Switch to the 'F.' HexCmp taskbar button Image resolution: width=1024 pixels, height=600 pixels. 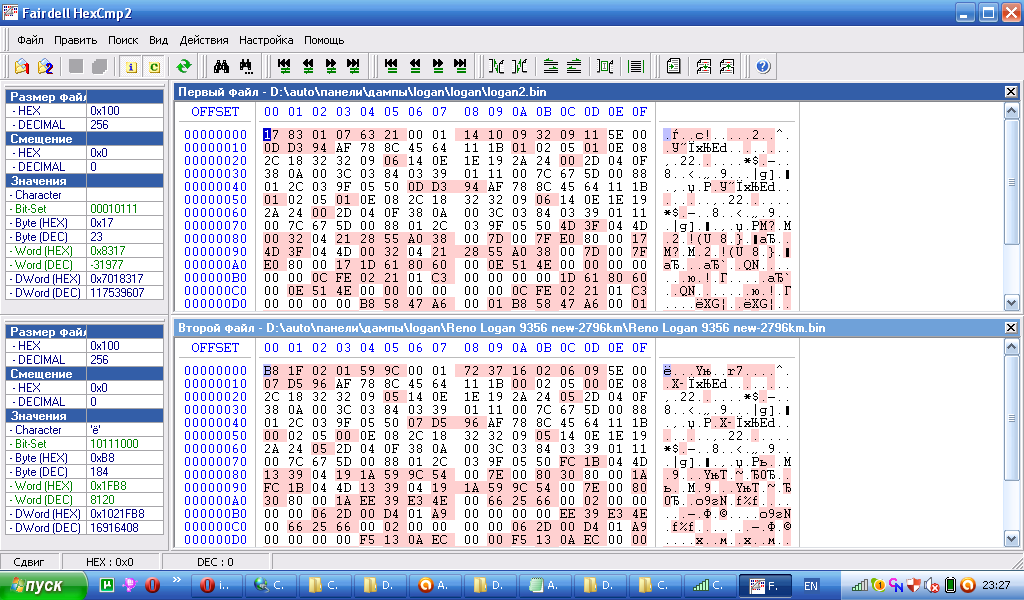point(765,585)
